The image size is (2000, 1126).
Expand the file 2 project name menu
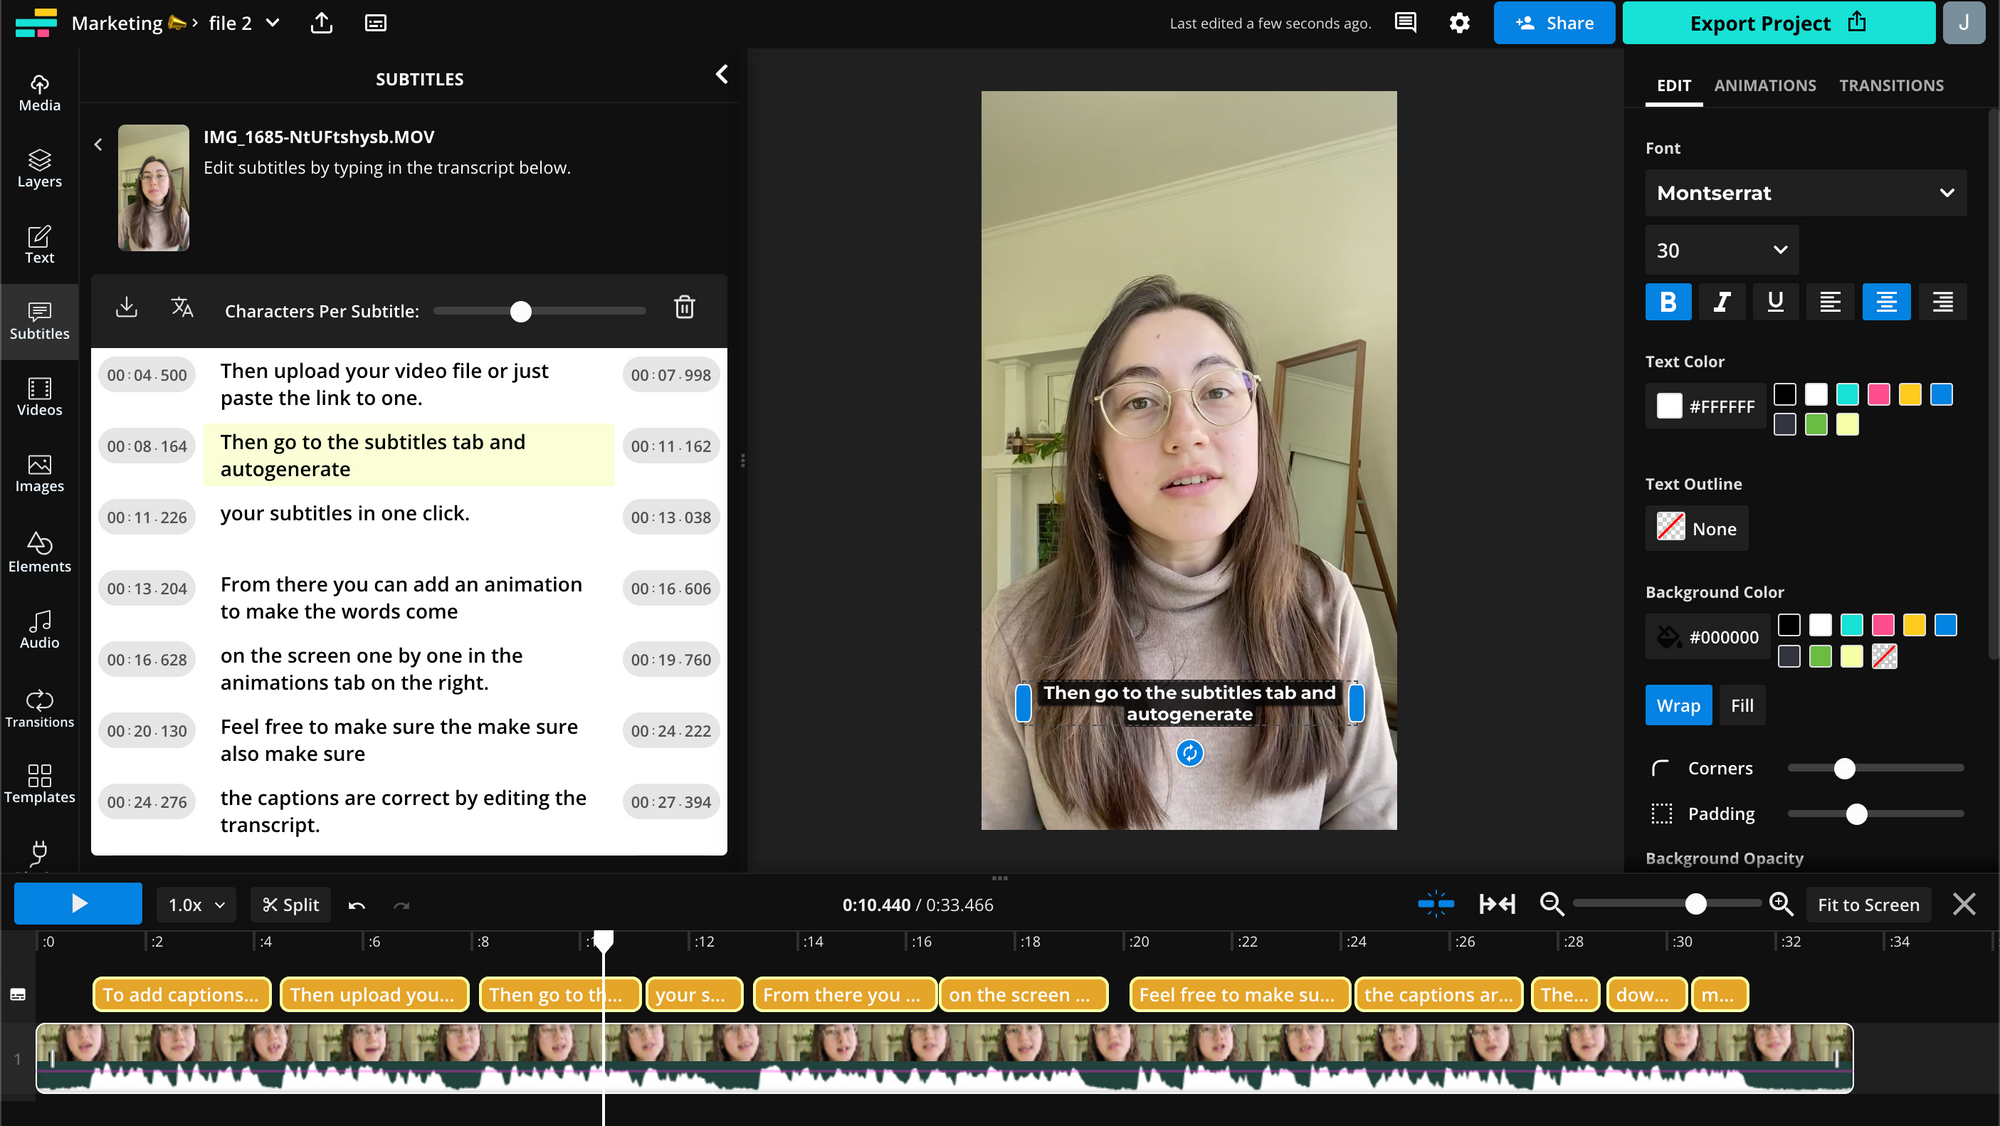point(270,22)
